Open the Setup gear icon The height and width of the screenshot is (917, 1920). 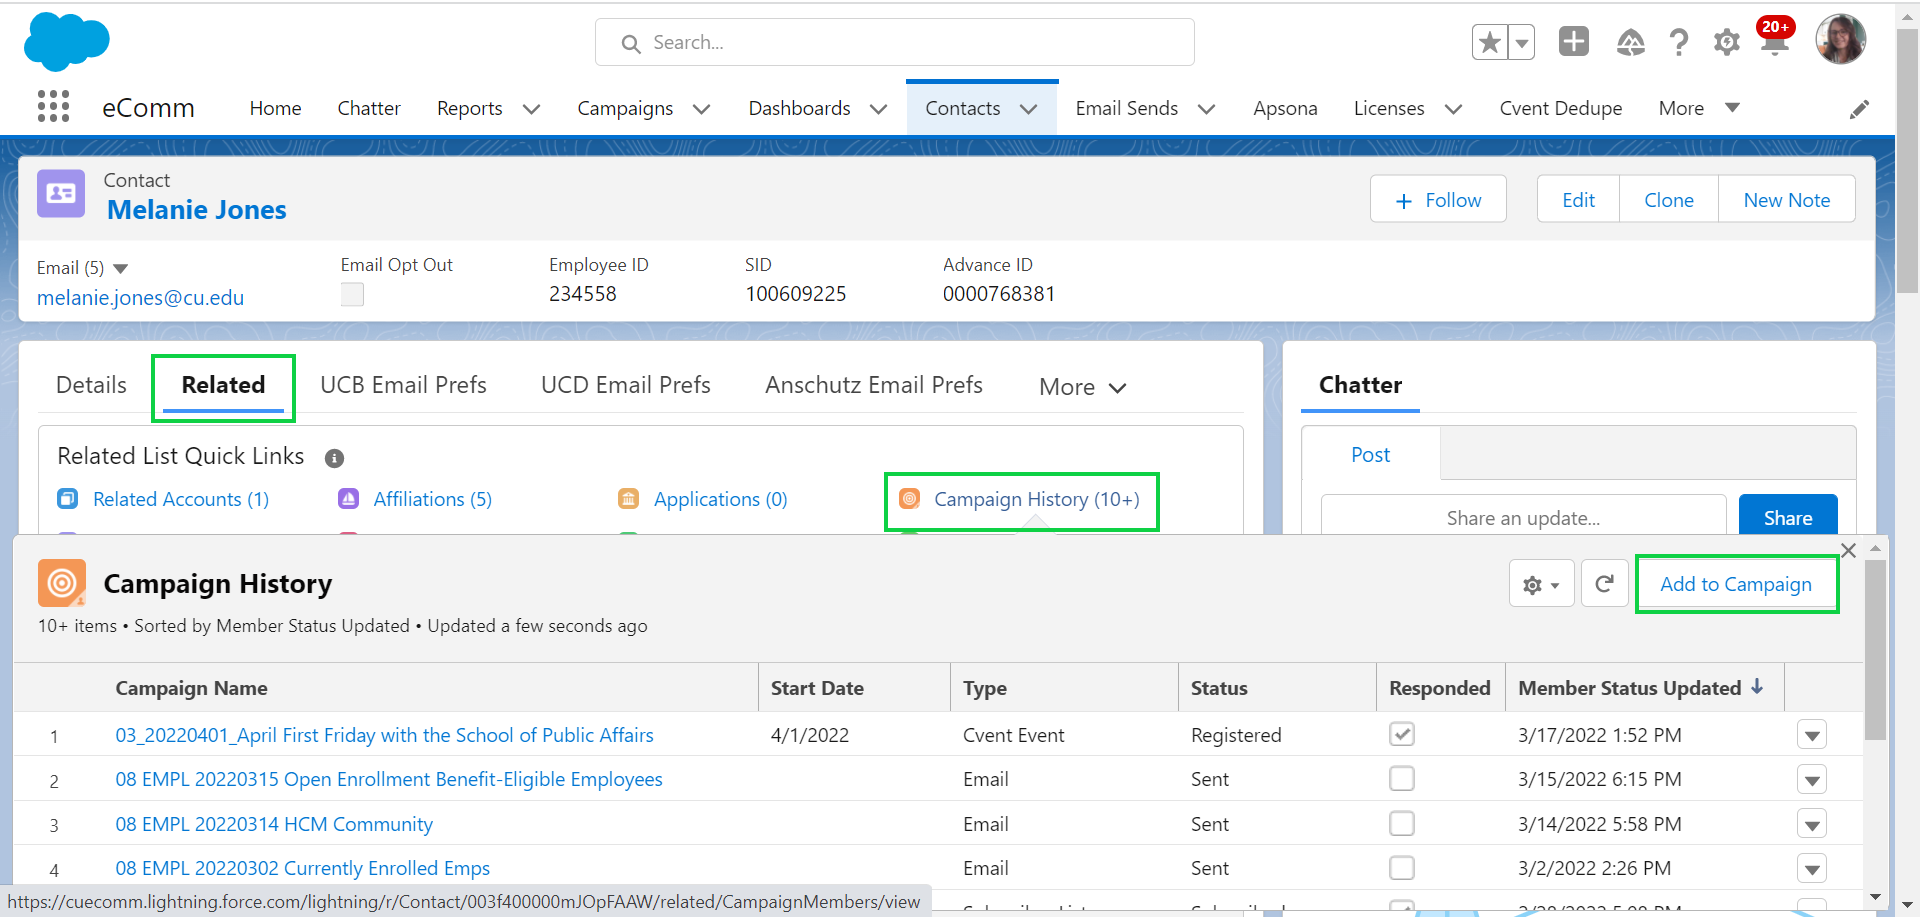(1726, 42)
